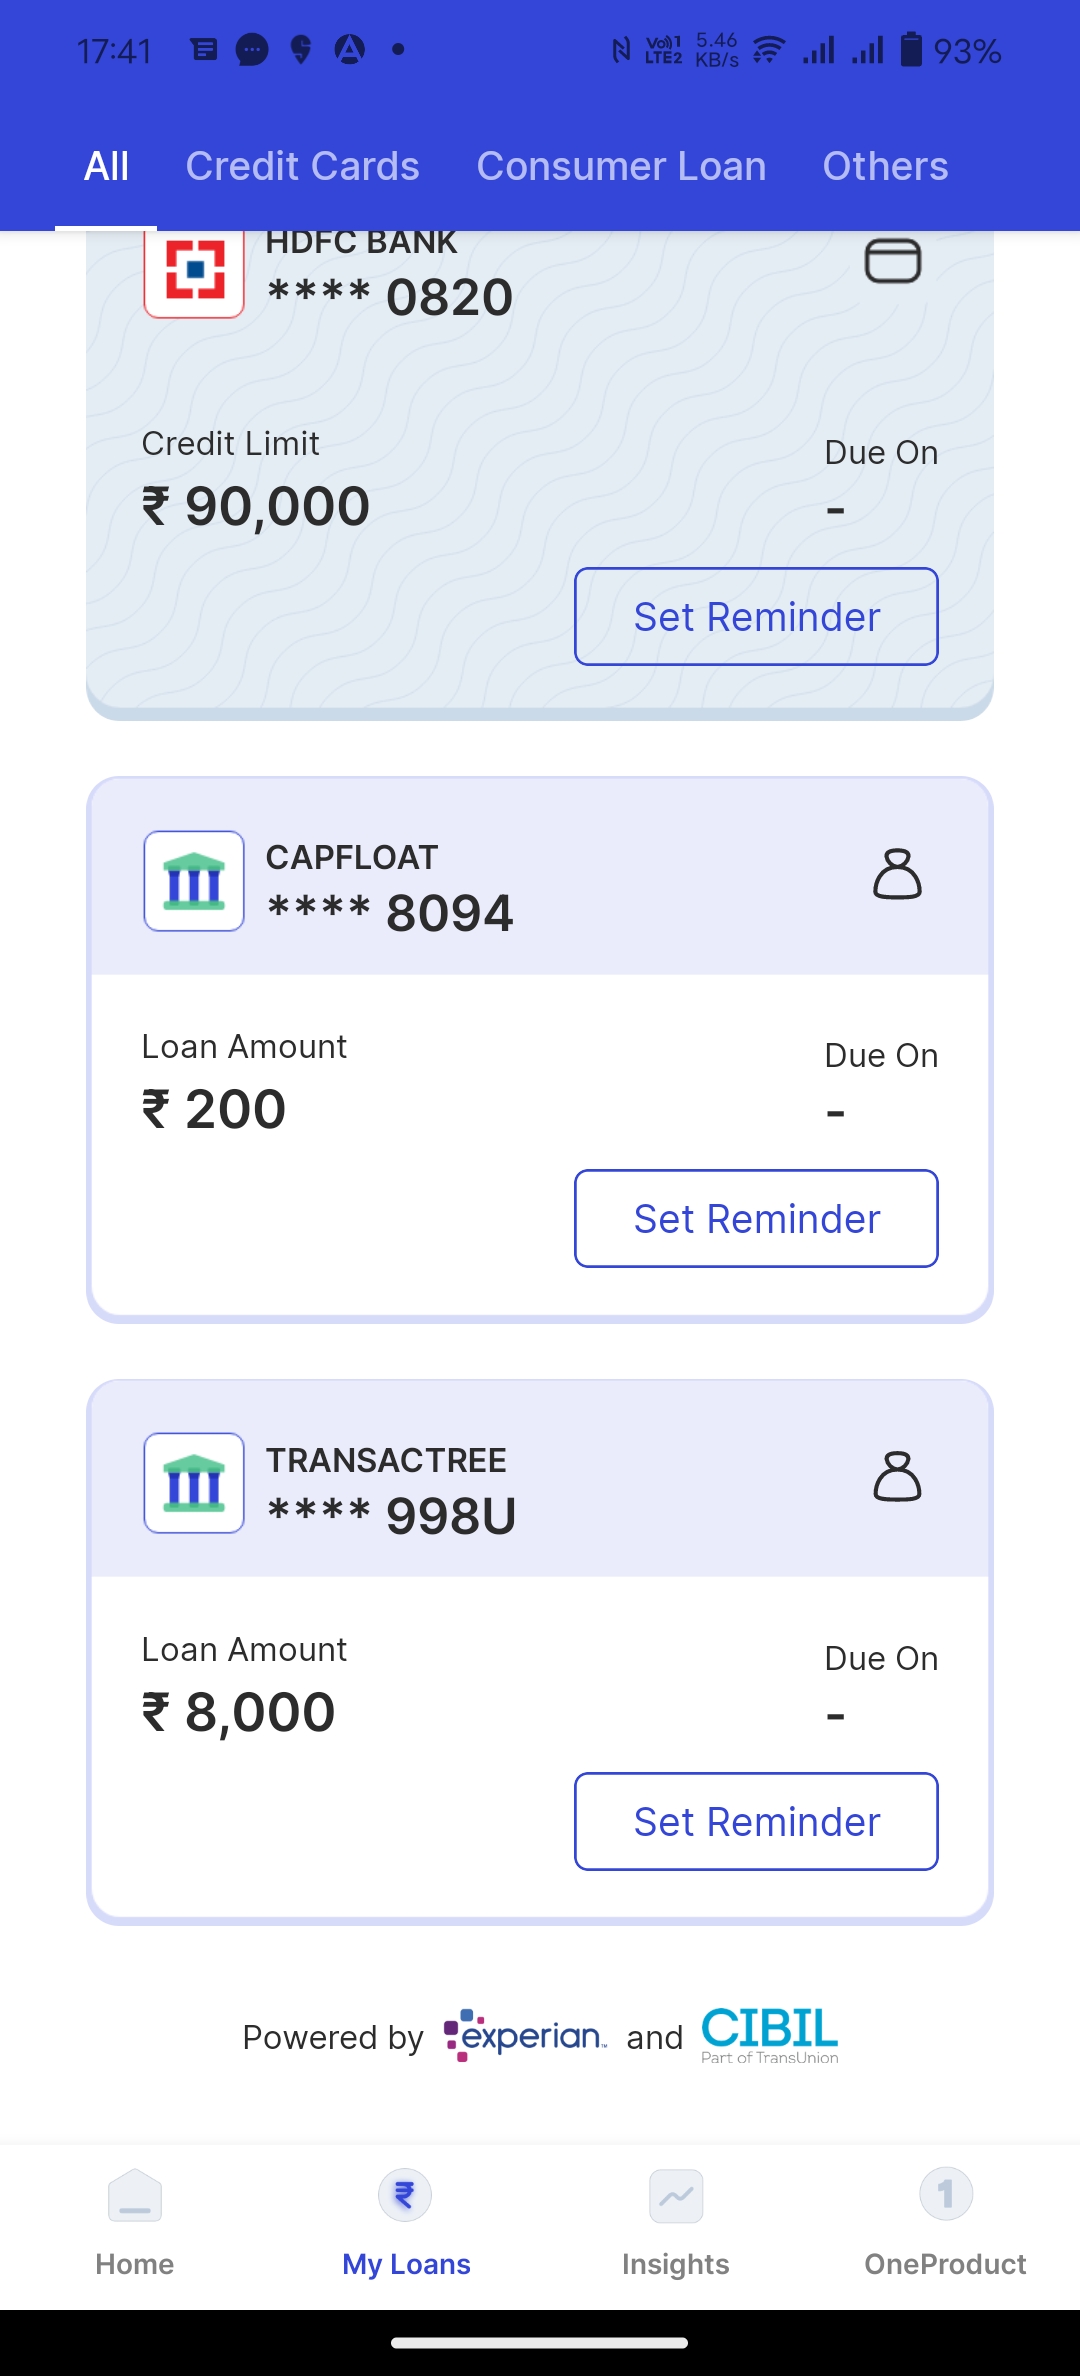
Task: Set reminder for Capfloat loan
Action: [x=756, y=1219]
